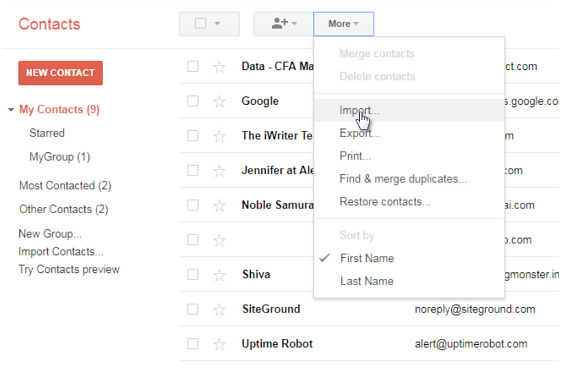Check the Uptime Robot contact checkbox
The width and height of the screenshot is (561, 371).
tap(193, 344)
